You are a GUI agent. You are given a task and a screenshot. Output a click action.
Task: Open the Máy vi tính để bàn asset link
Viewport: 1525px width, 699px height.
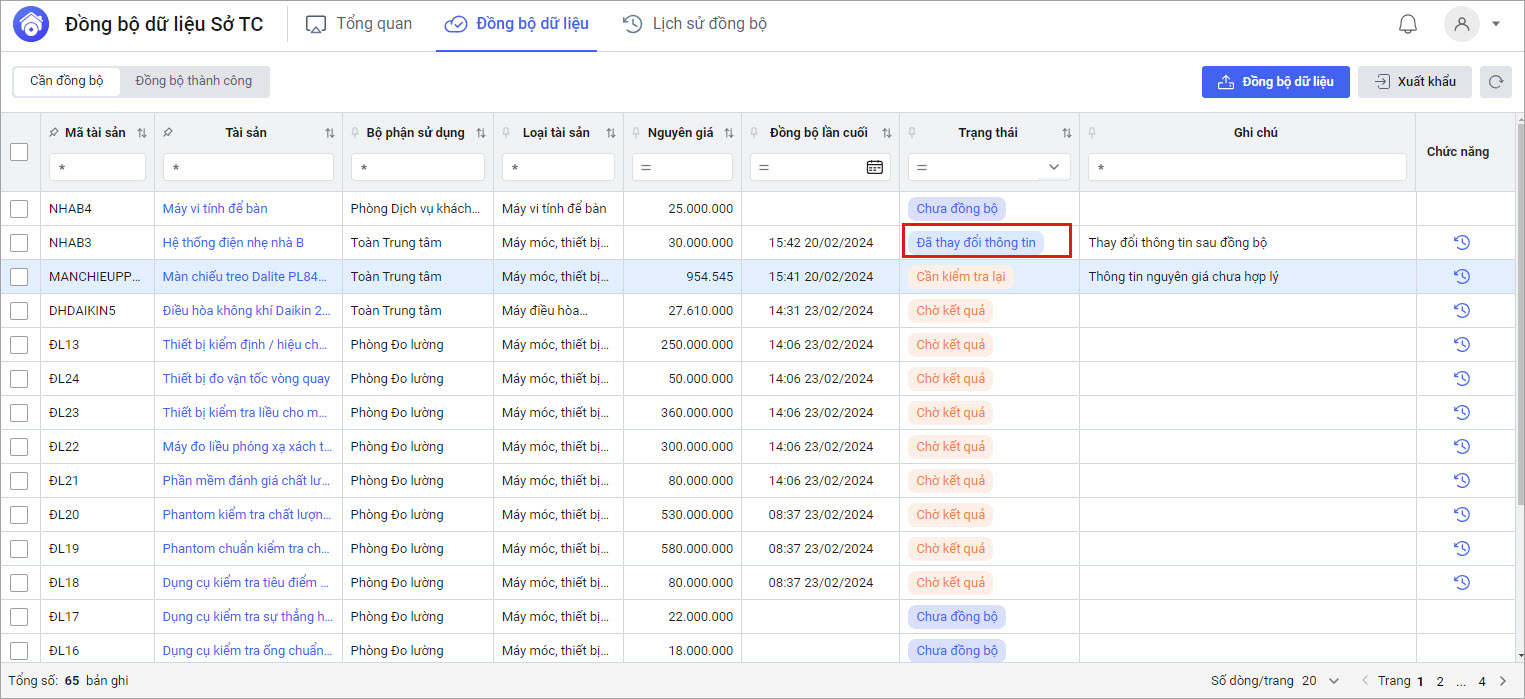coord(215,208)
